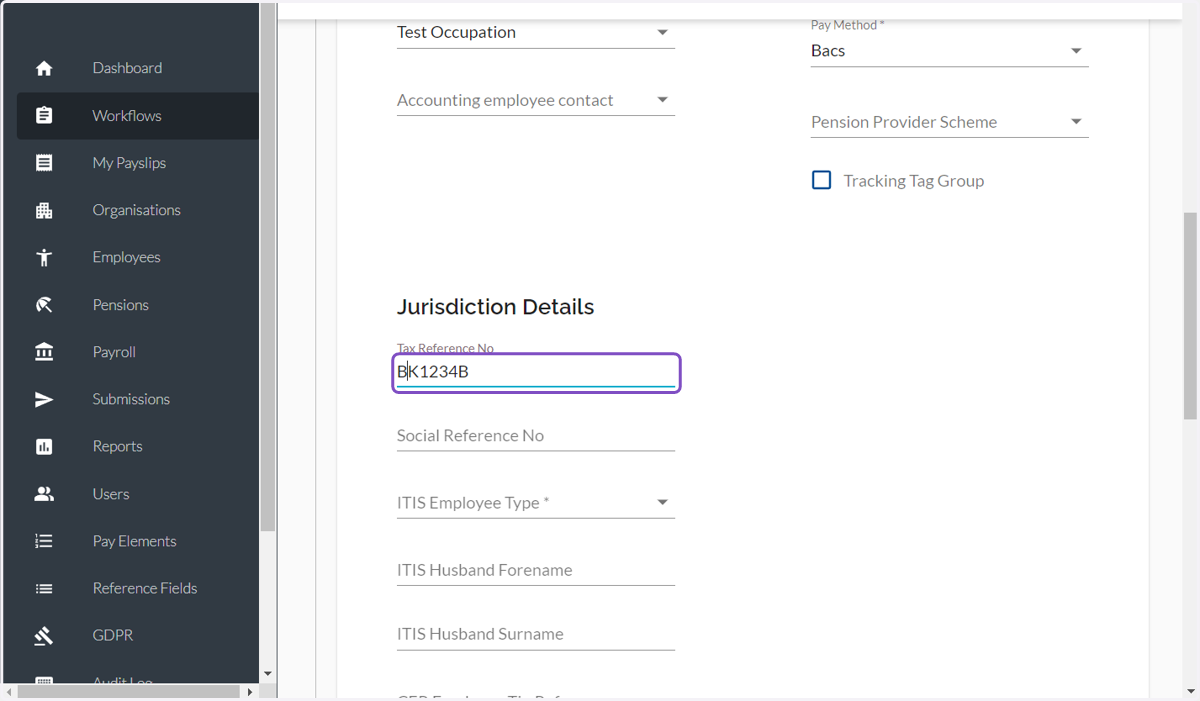Click the Workflows clipboard icon
Screen dimensions: 1200x701
click(x=44, y=115)
